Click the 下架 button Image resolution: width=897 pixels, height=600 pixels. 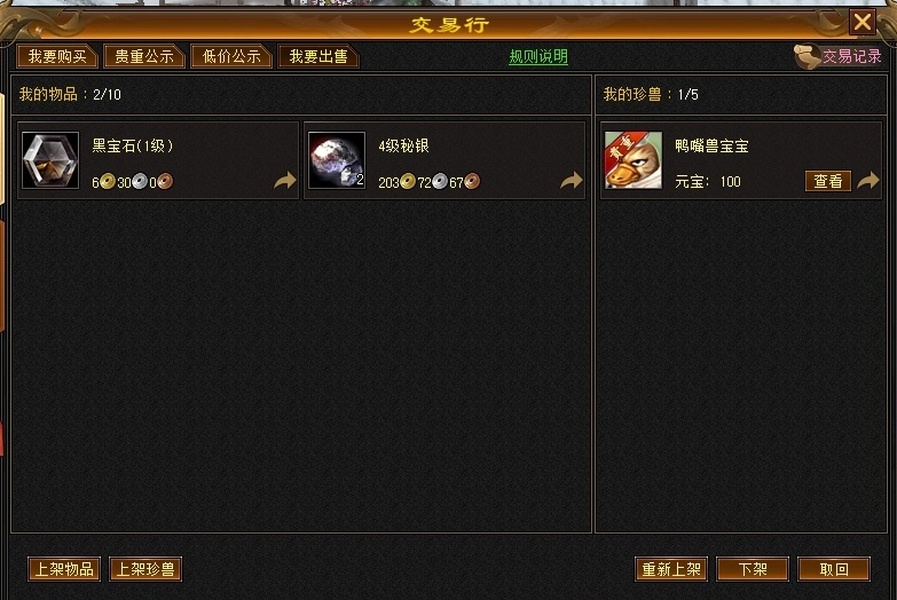coord(752,569)
